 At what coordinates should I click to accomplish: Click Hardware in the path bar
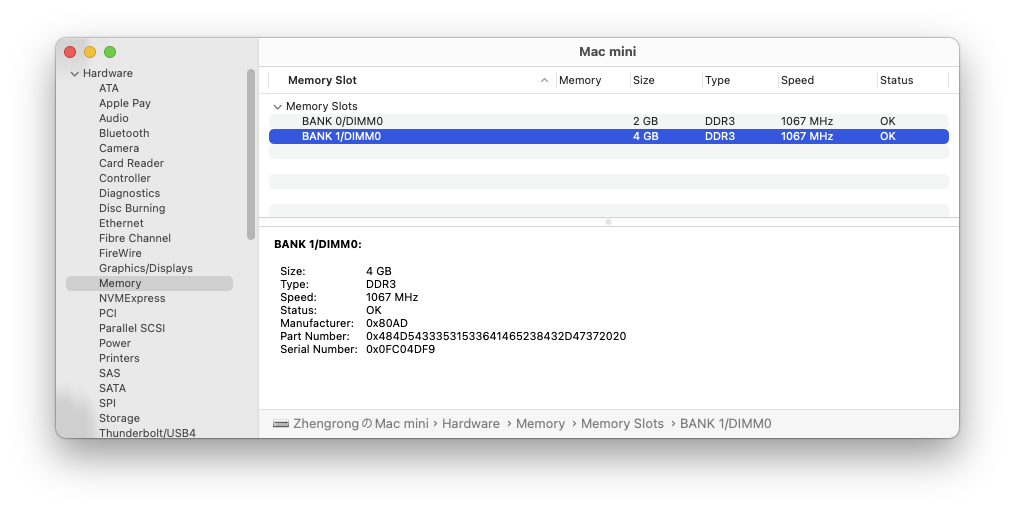[471, 424]
